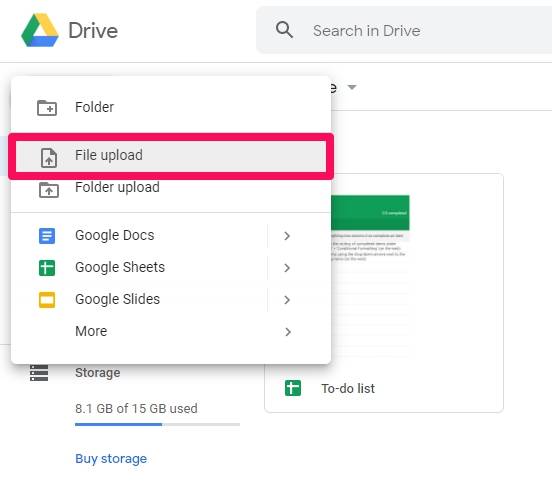Click the Google Drive logo icon

(x=40, y=30)
